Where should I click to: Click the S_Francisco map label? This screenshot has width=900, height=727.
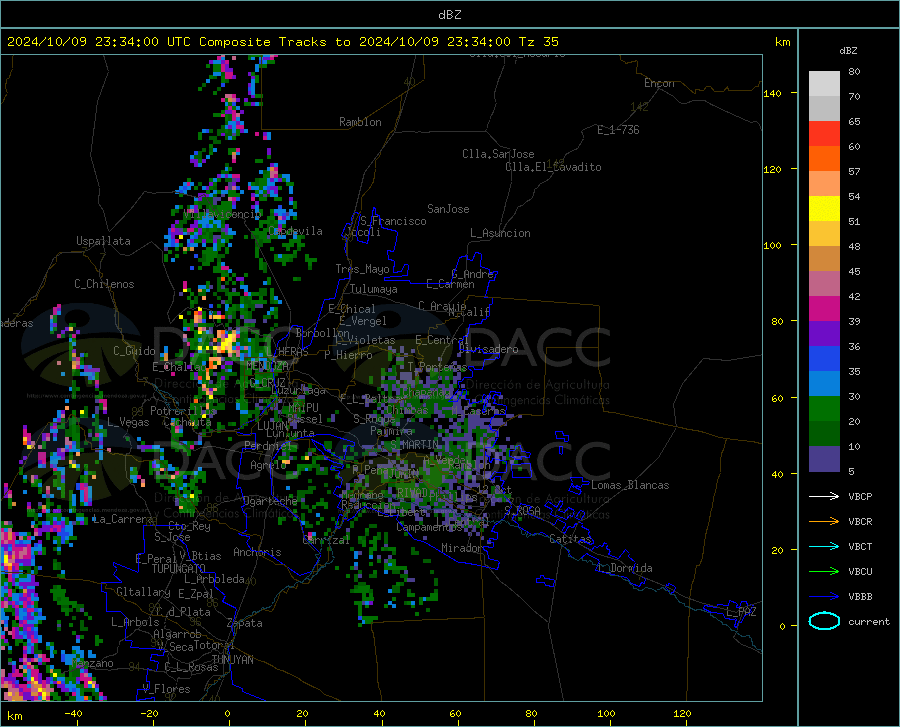tap(393, 221)
